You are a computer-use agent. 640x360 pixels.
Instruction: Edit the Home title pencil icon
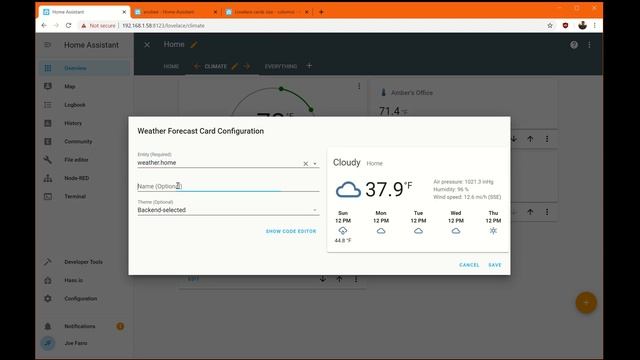pos(194,44)
